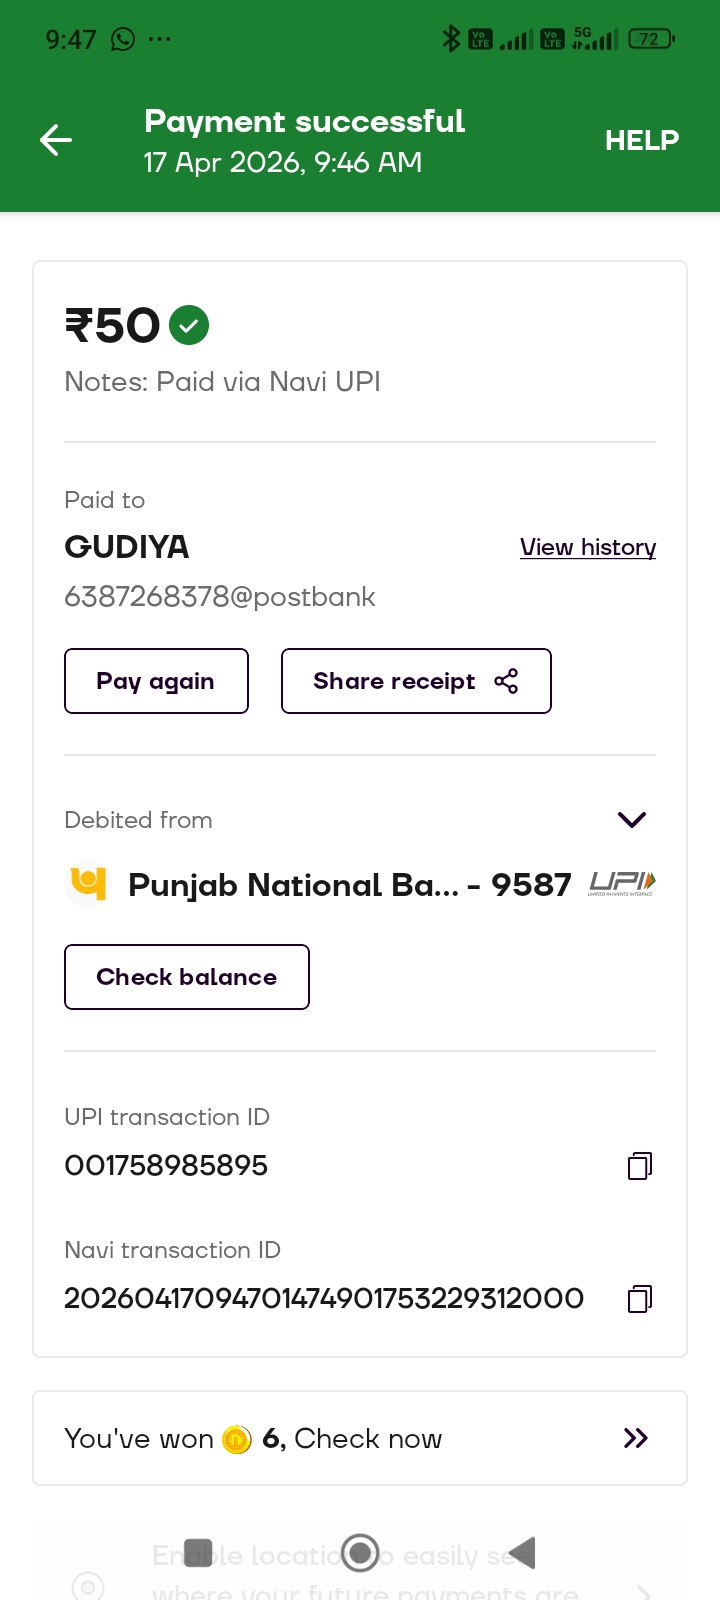Viewport: 720px width, 1600px height.
Task: Tap the WhatsApp notification icon in status bar
Action: pos(123,39)
